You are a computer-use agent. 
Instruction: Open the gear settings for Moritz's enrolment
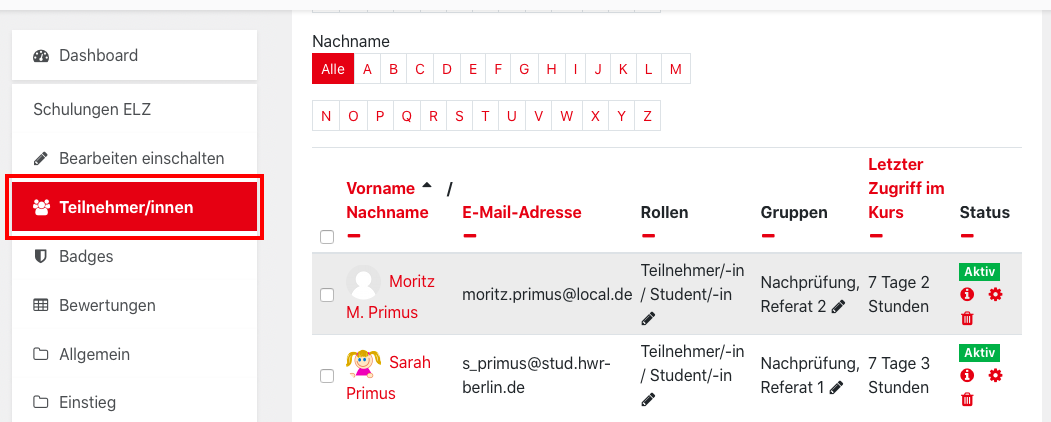pyautogui.click(x=995, y=295)
